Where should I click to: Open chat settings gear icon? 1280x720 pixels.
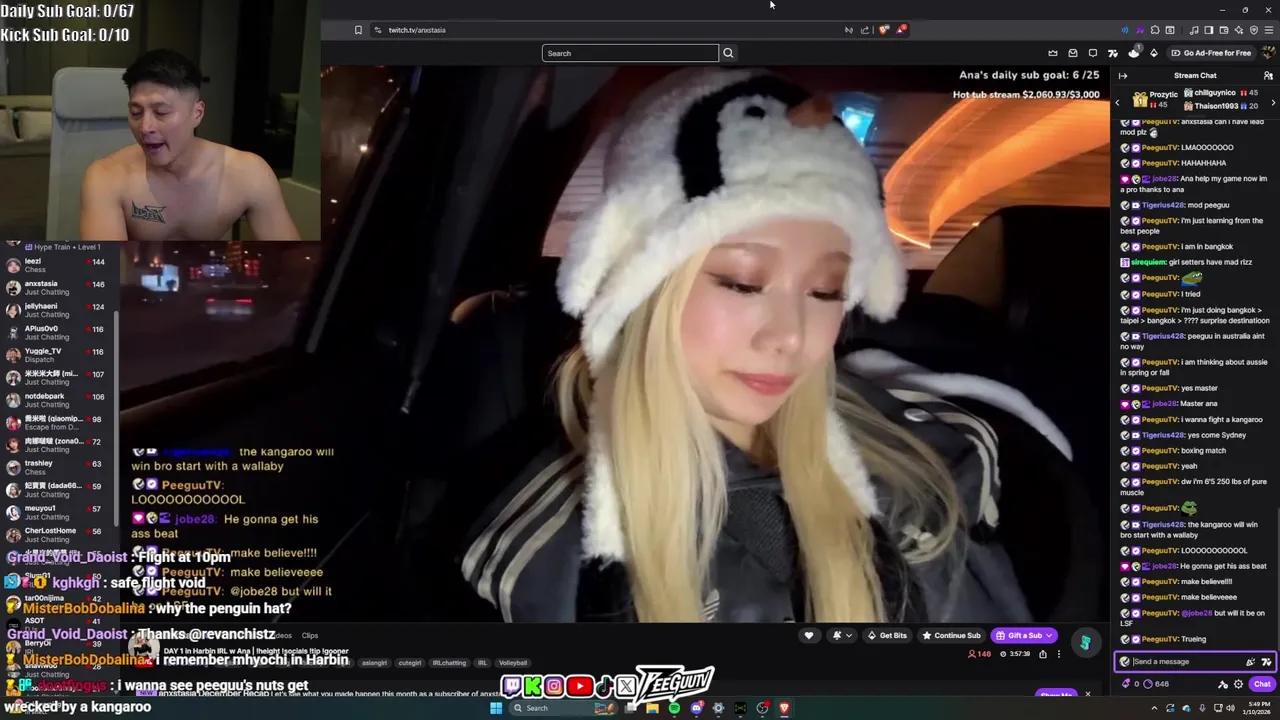(1238, 684)
